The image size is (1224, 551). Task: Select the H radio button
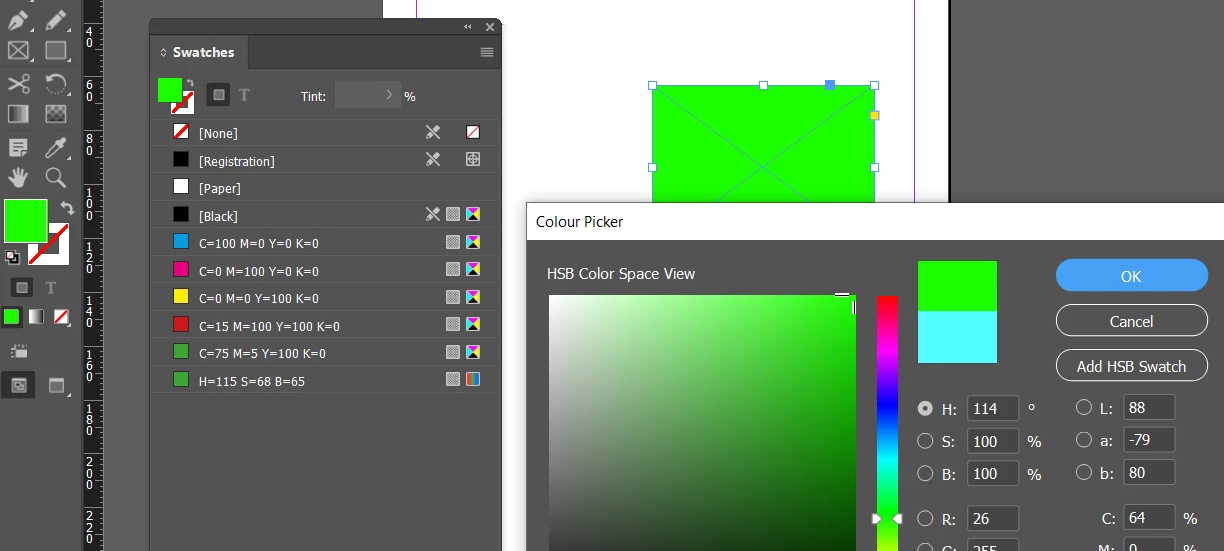pos(925,408)
